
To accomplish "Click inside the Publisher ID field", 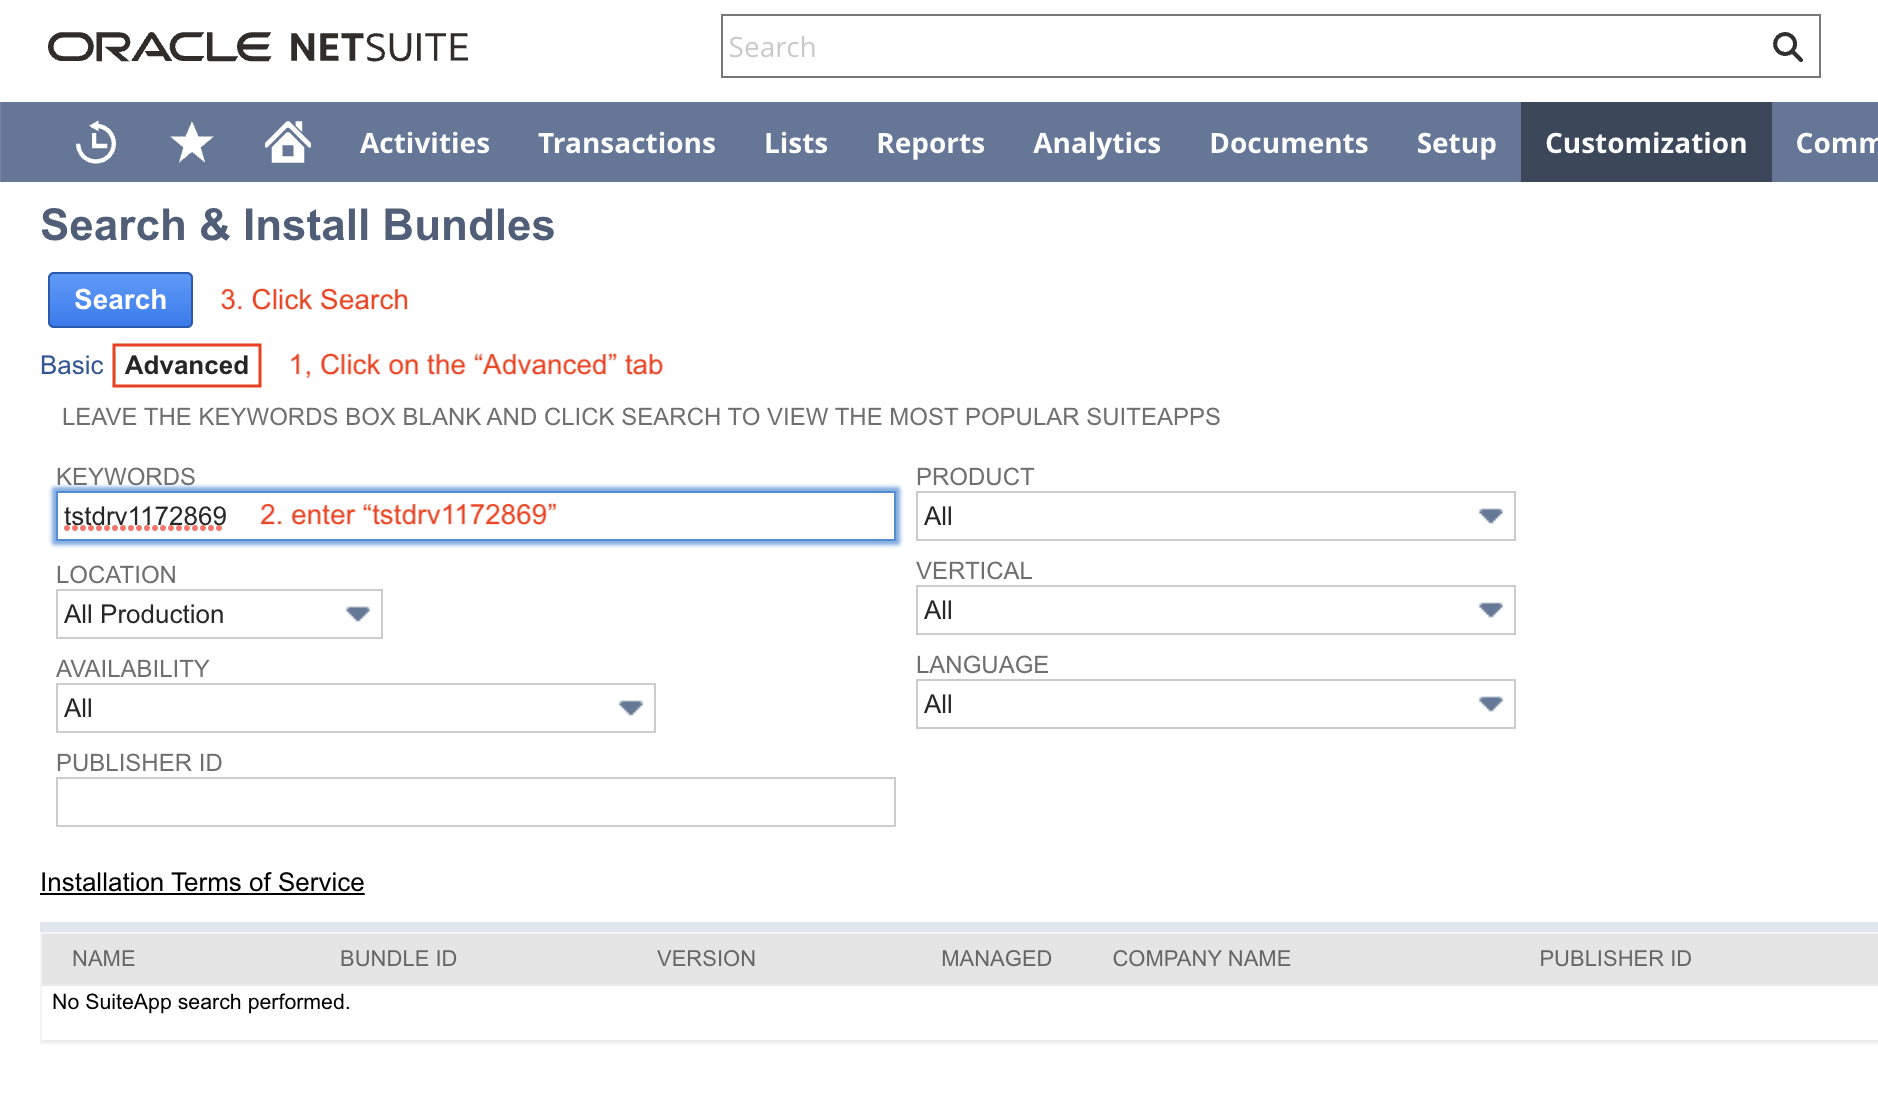I will click(x=474, y=801).
